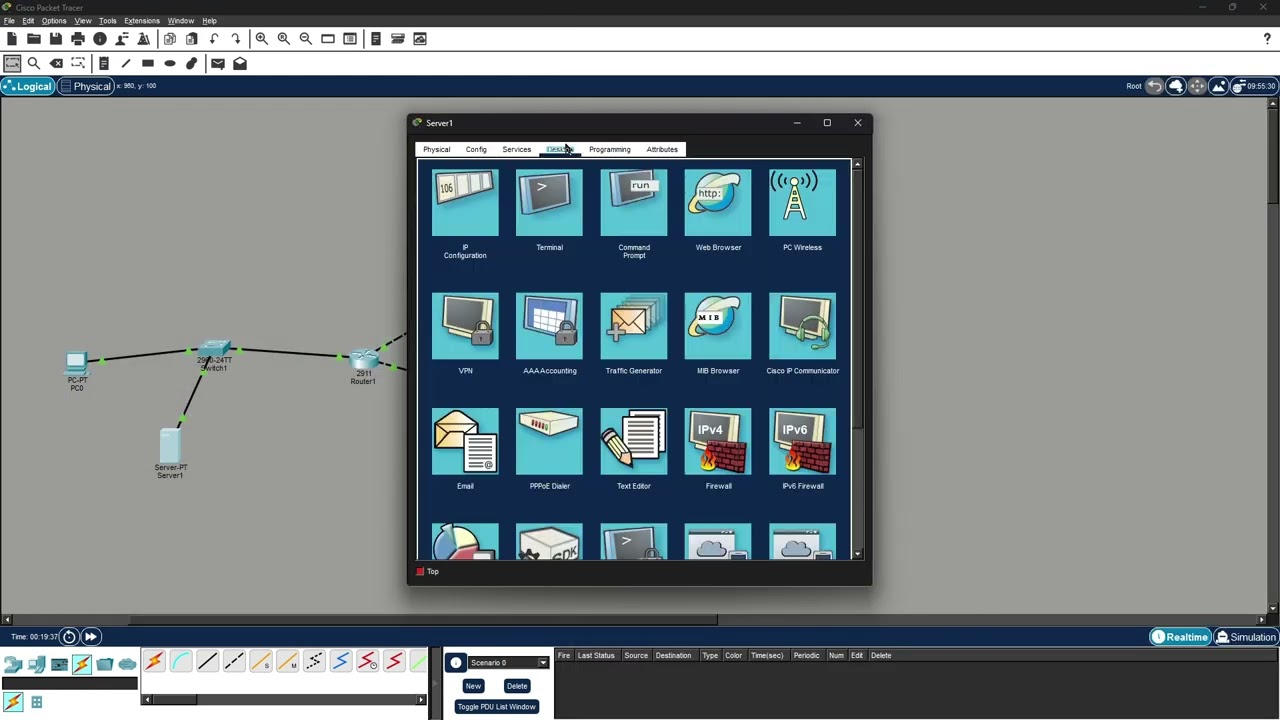Click the Save file toolbar icon

(56, 39)
